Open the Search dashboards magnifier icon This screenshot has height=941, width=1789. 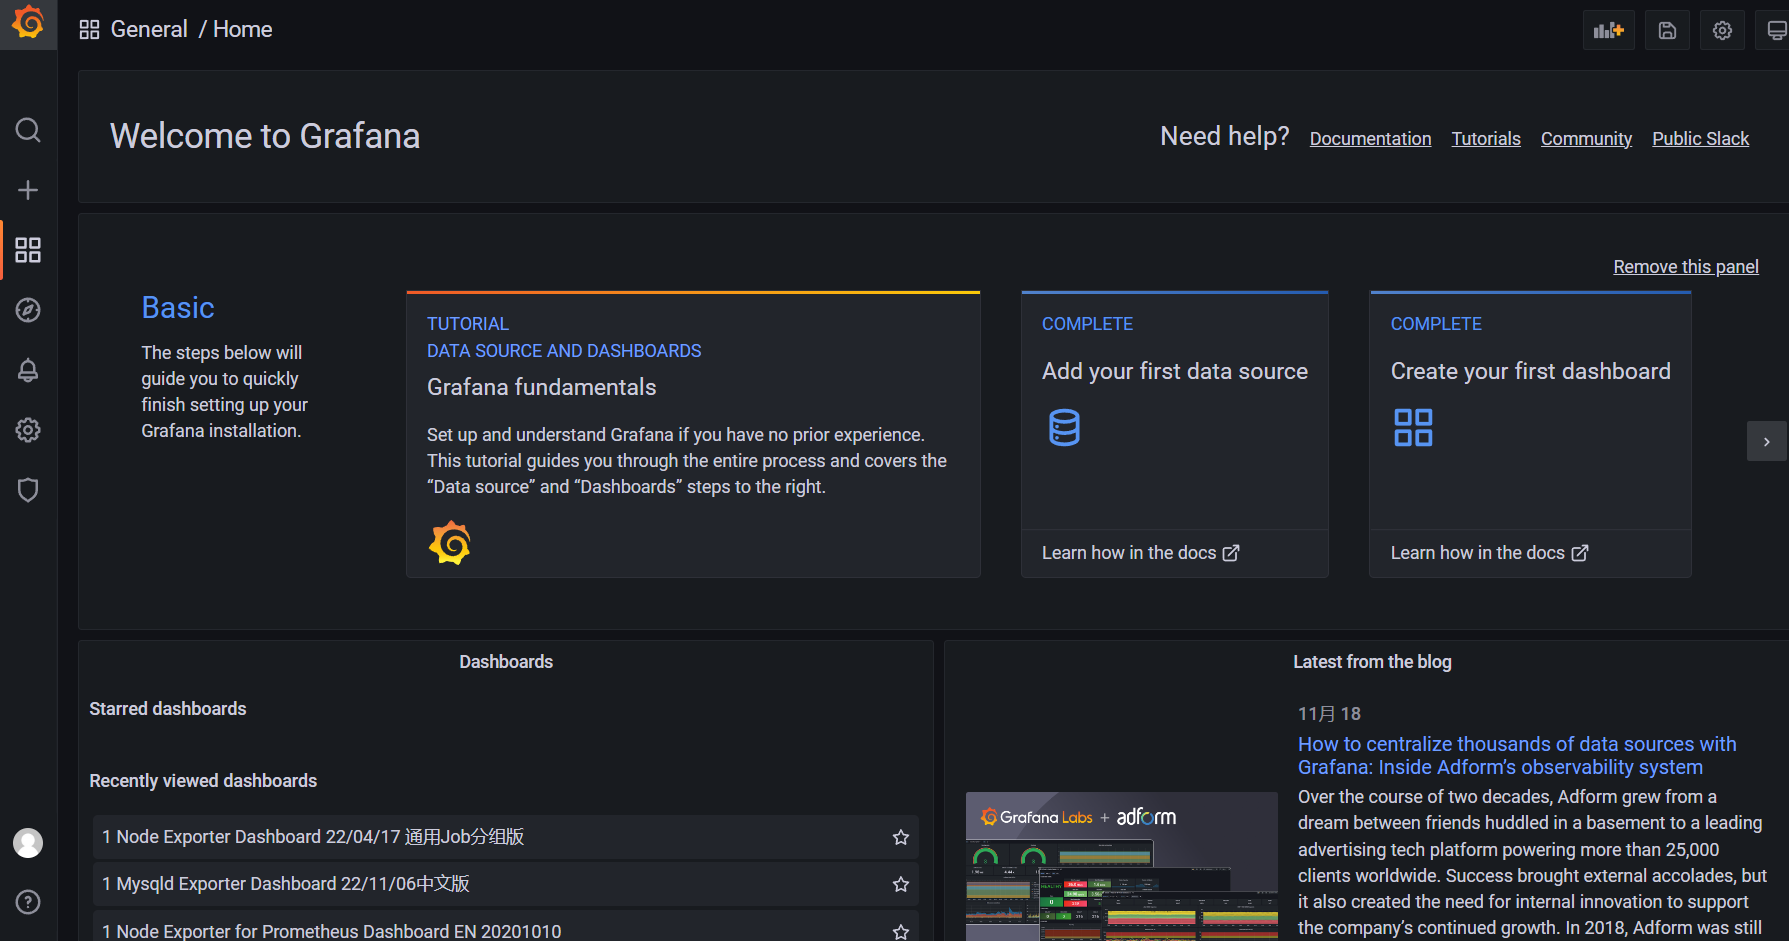click(28, 130)
